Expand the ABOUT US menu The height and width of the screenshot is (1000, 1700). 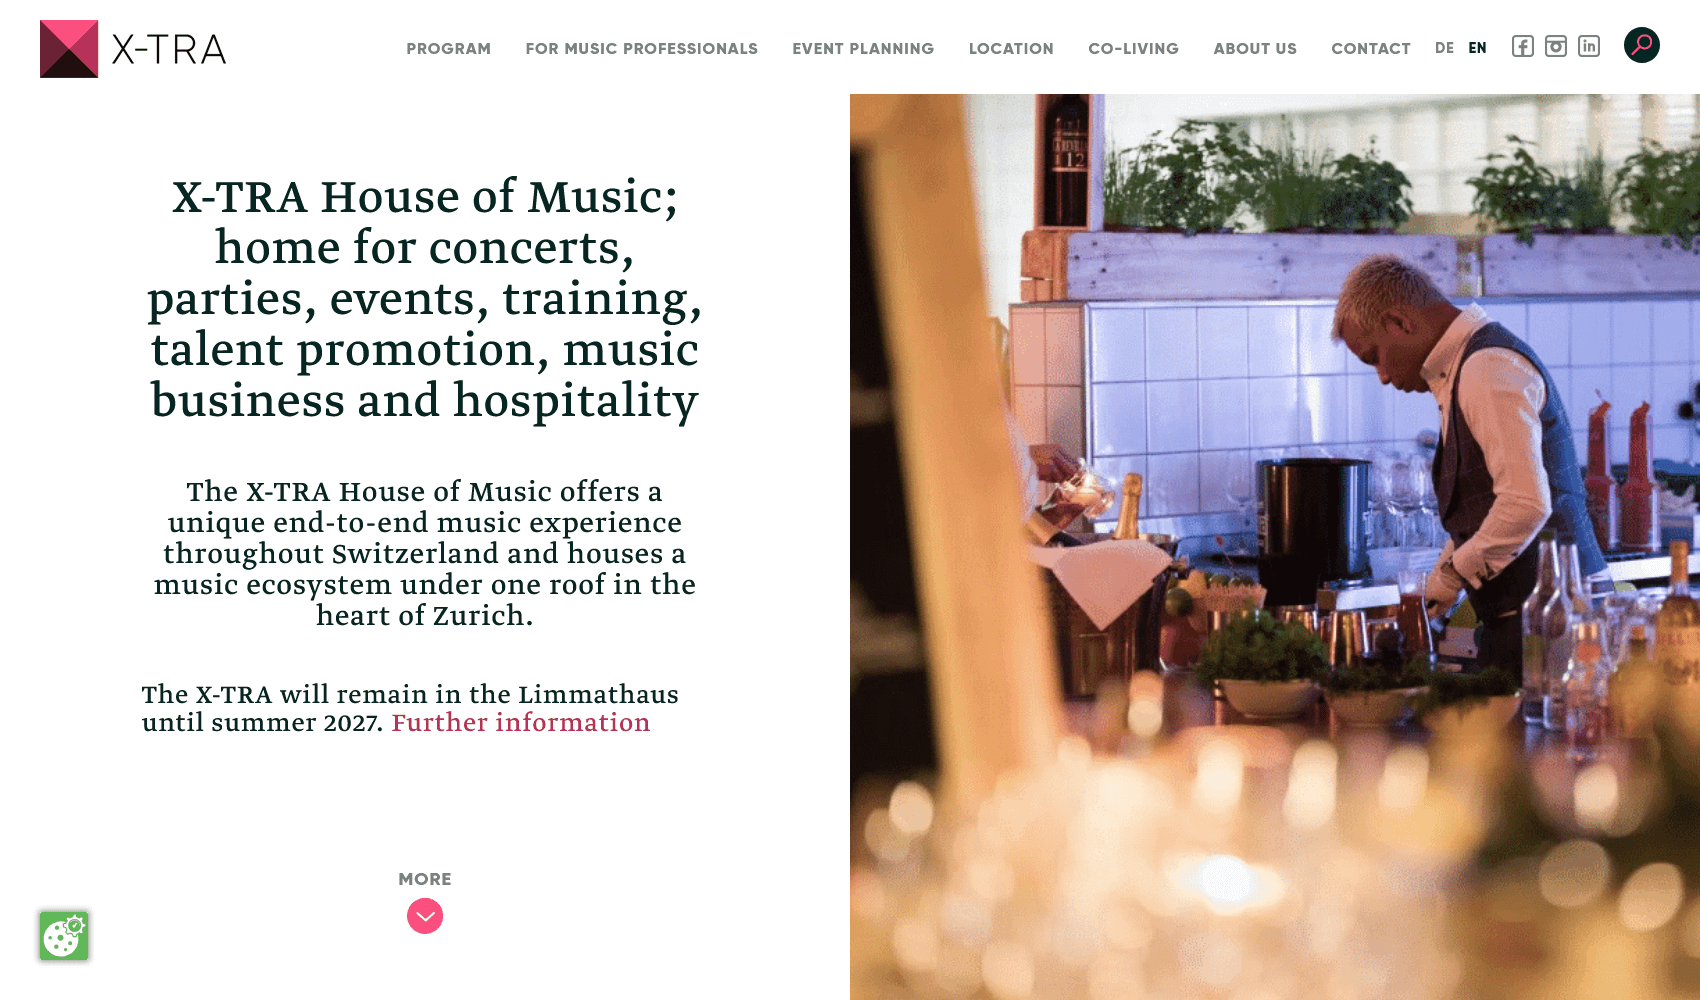(x=1255, y=49)
